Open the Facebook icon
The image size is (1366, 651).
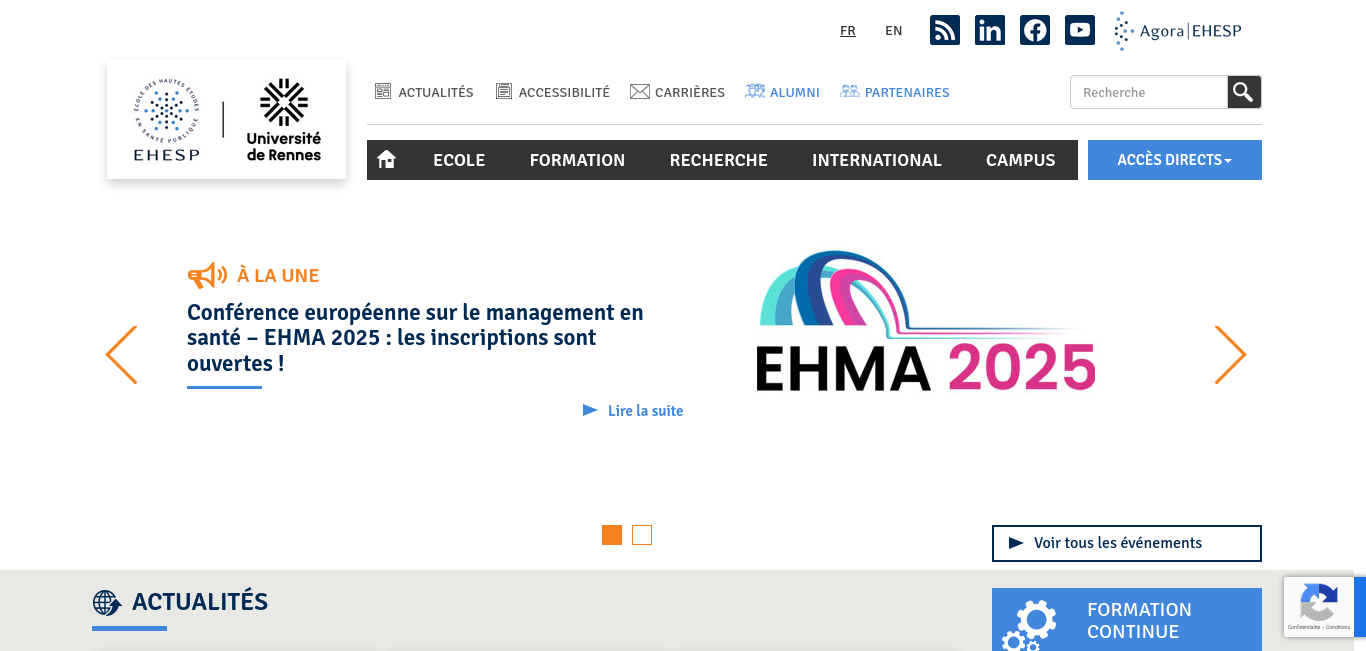1035,30
